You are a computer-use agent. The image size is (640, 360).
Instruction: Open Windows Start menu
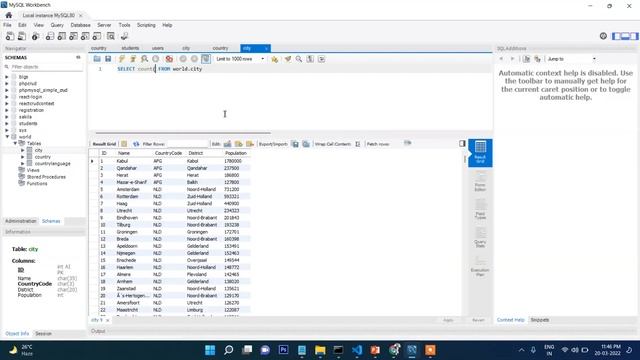pyautogui.click(x=210, y=350)
